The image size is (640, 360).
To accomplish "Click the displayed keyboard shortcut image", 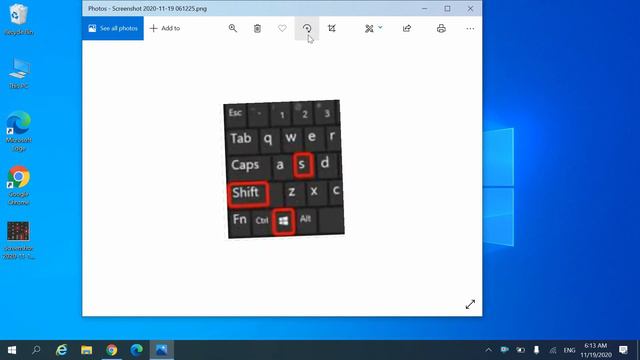I will pos(284,169).
